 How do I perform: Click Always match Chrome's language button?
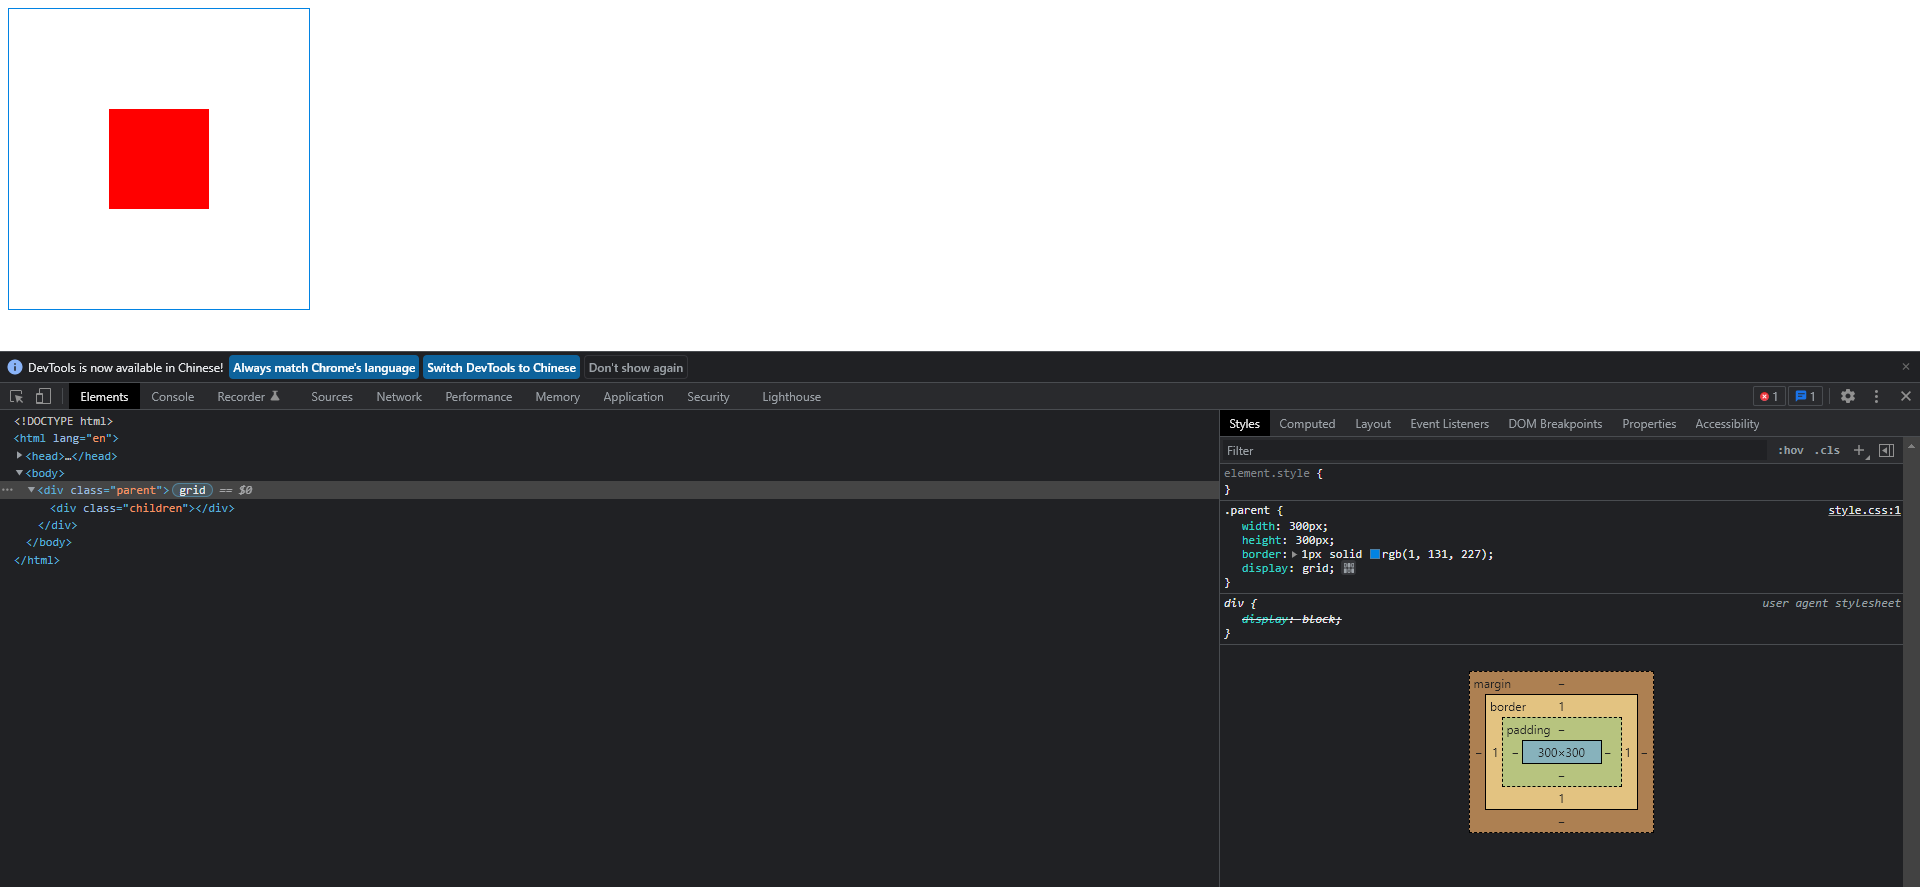324,367
